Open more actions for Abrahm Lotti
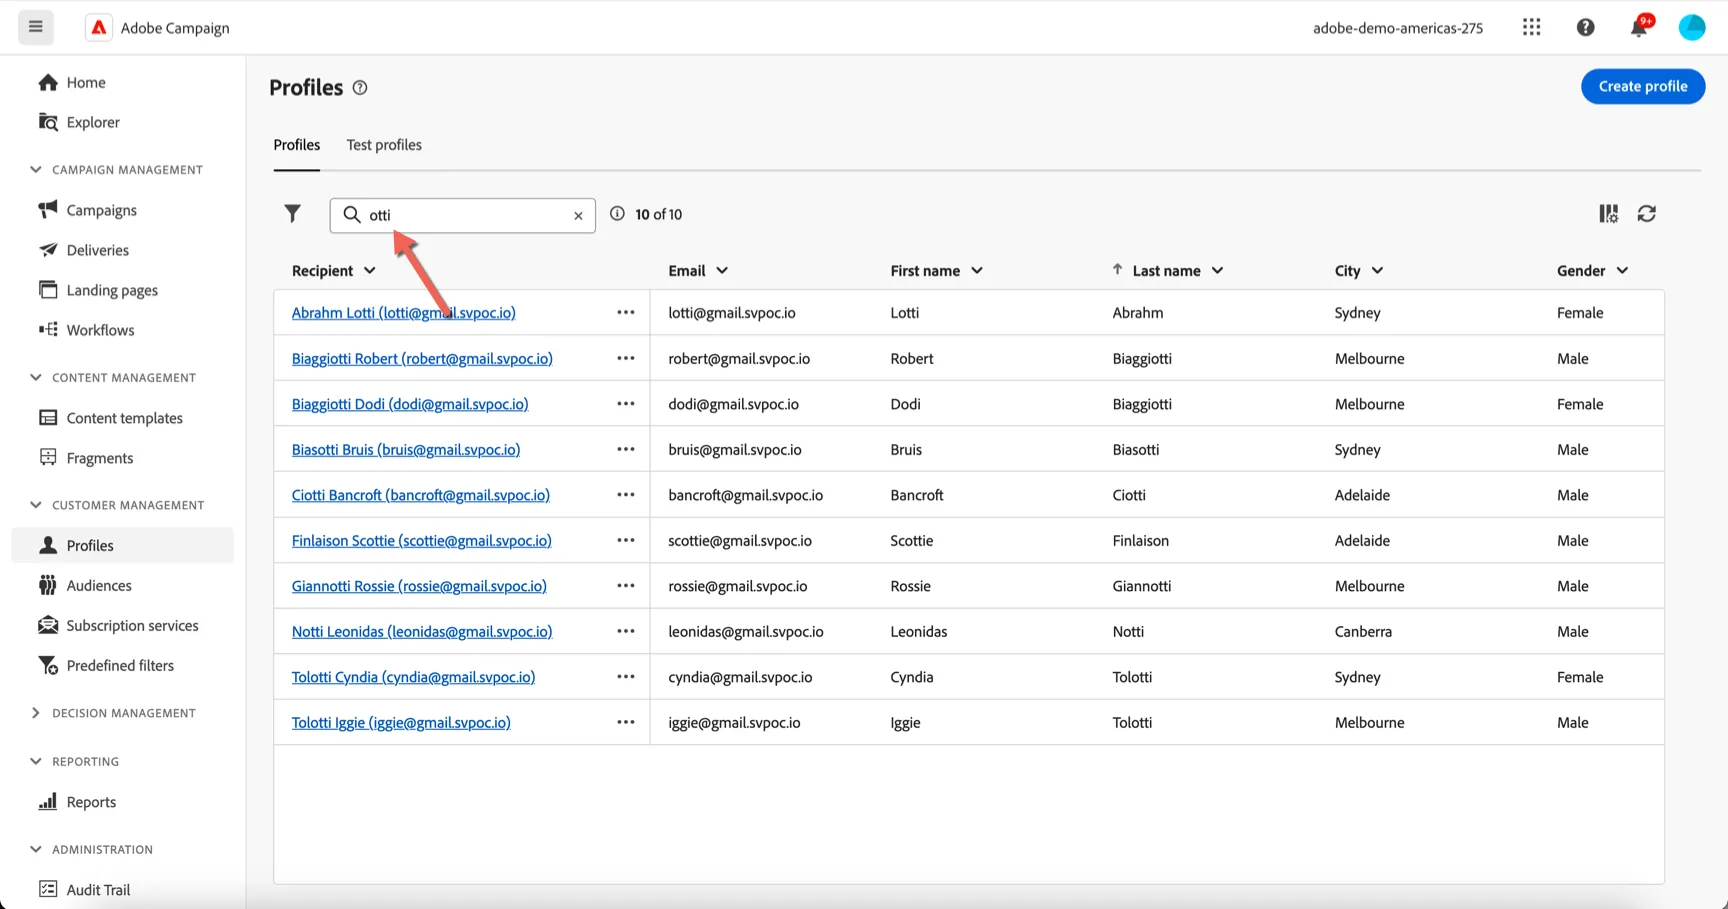 626,313
